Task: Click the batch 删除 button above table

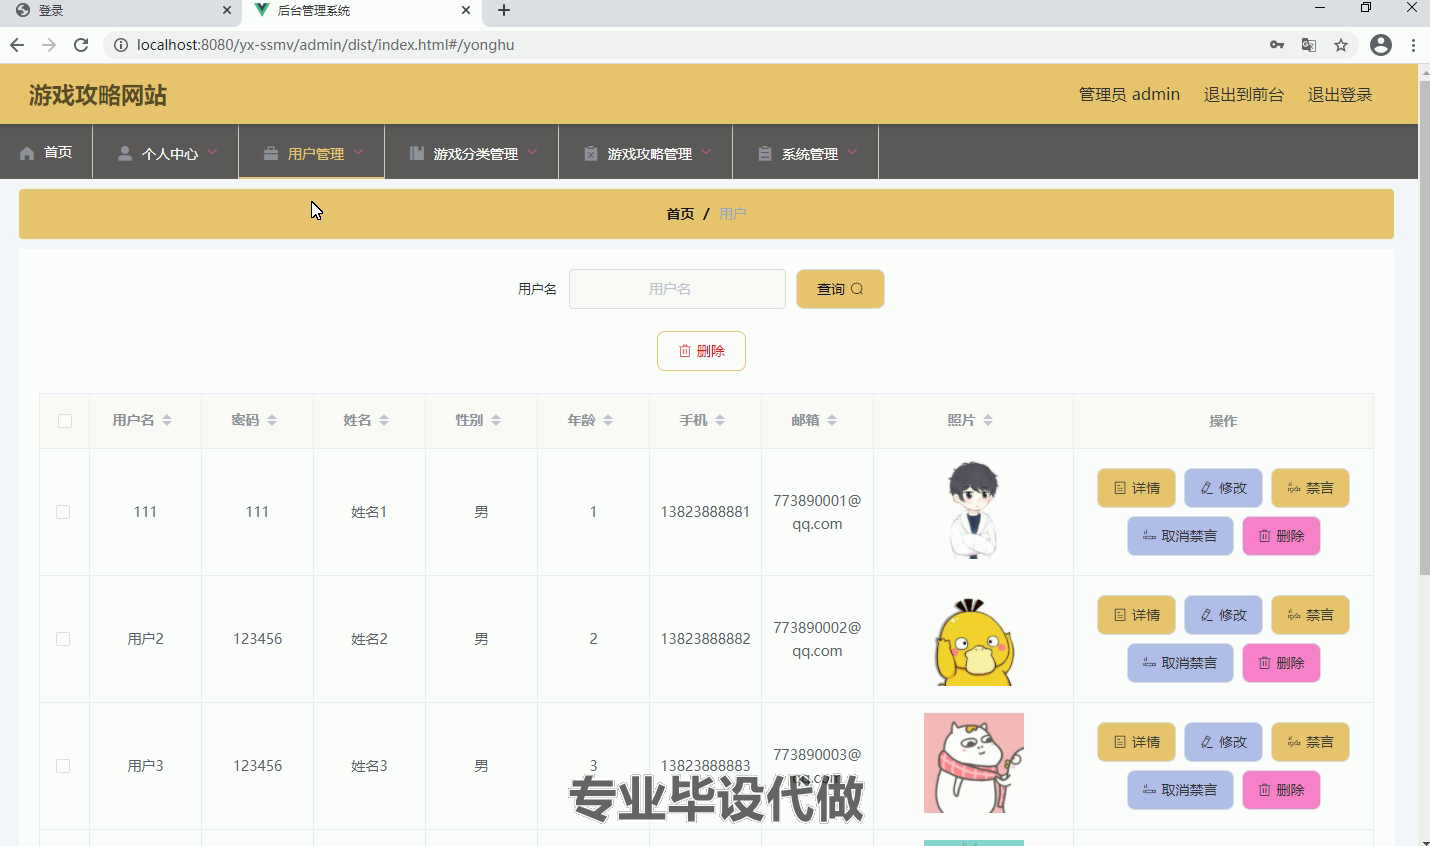Action: coord(701,351)
